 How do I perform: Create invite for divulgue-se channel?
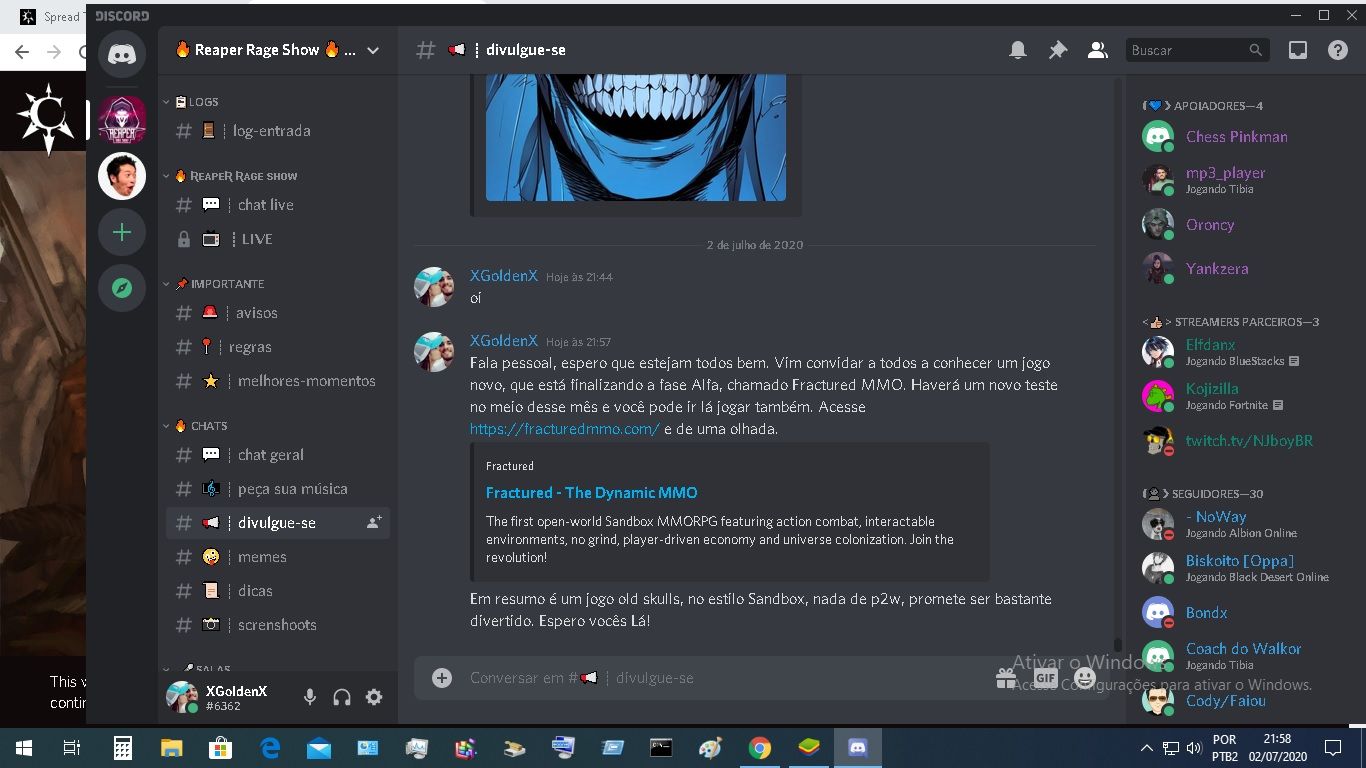click(x=374, y=522)
